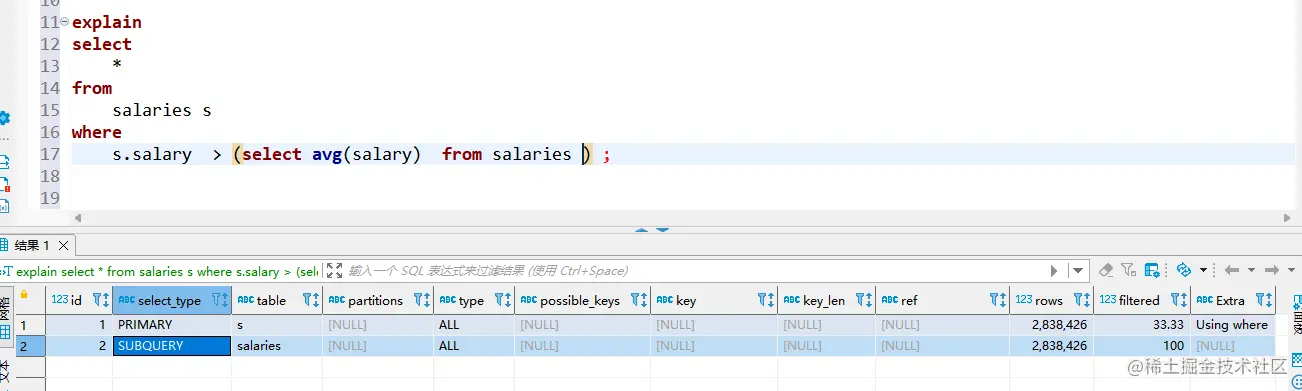The image size is (1302, 391).
Task: Click the 'avg' function in line 17
Action: [327, 154]
